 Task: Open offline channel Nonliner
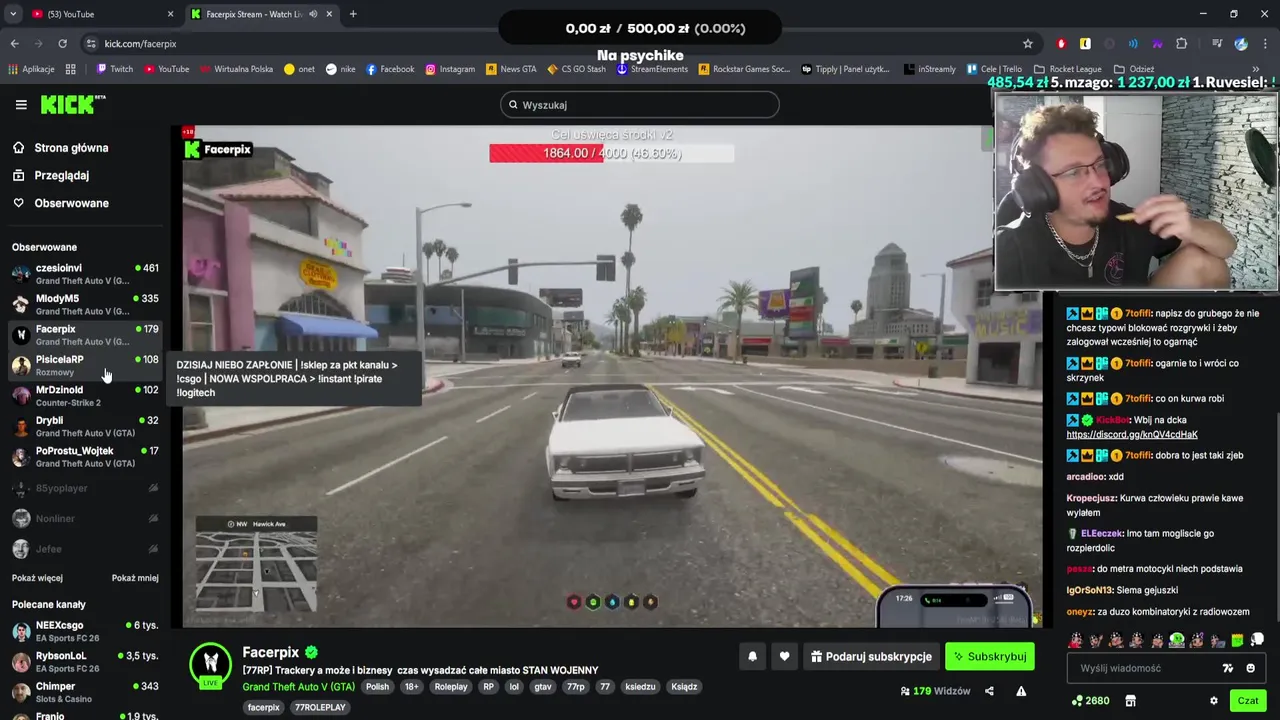[x=85, y=518]
